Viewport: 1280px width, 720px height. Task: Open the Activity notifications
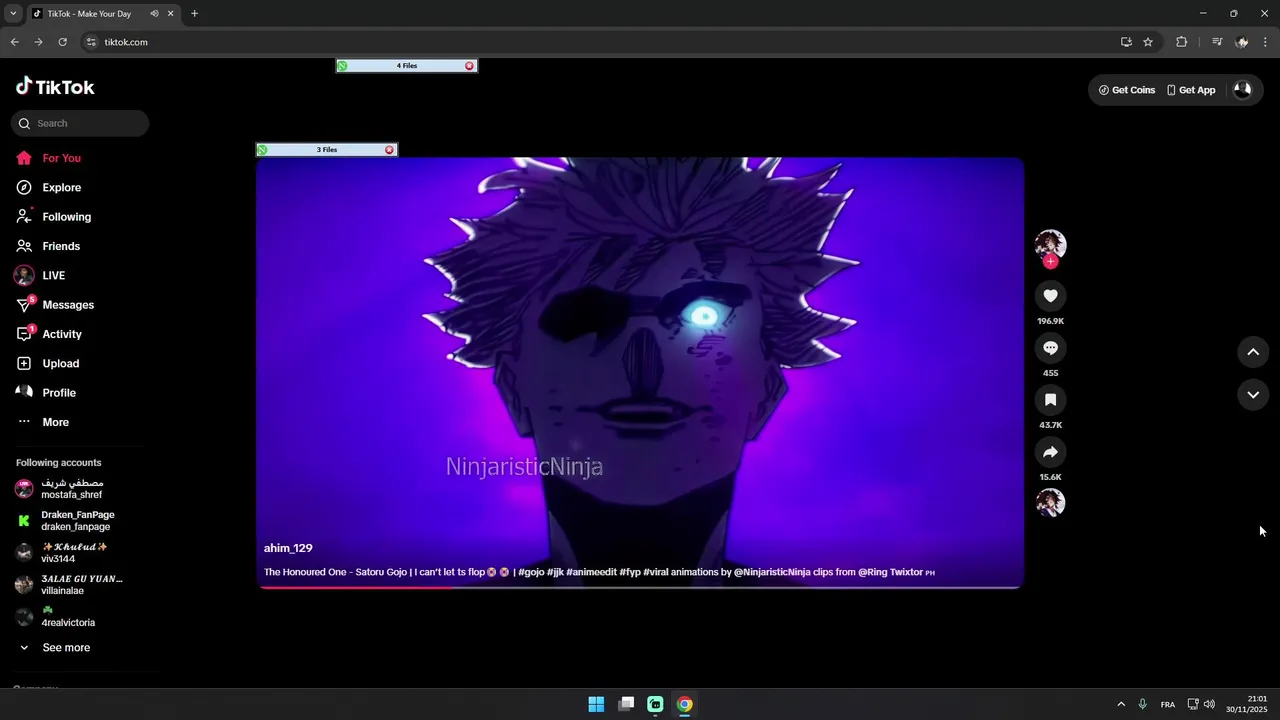[61, 334]
